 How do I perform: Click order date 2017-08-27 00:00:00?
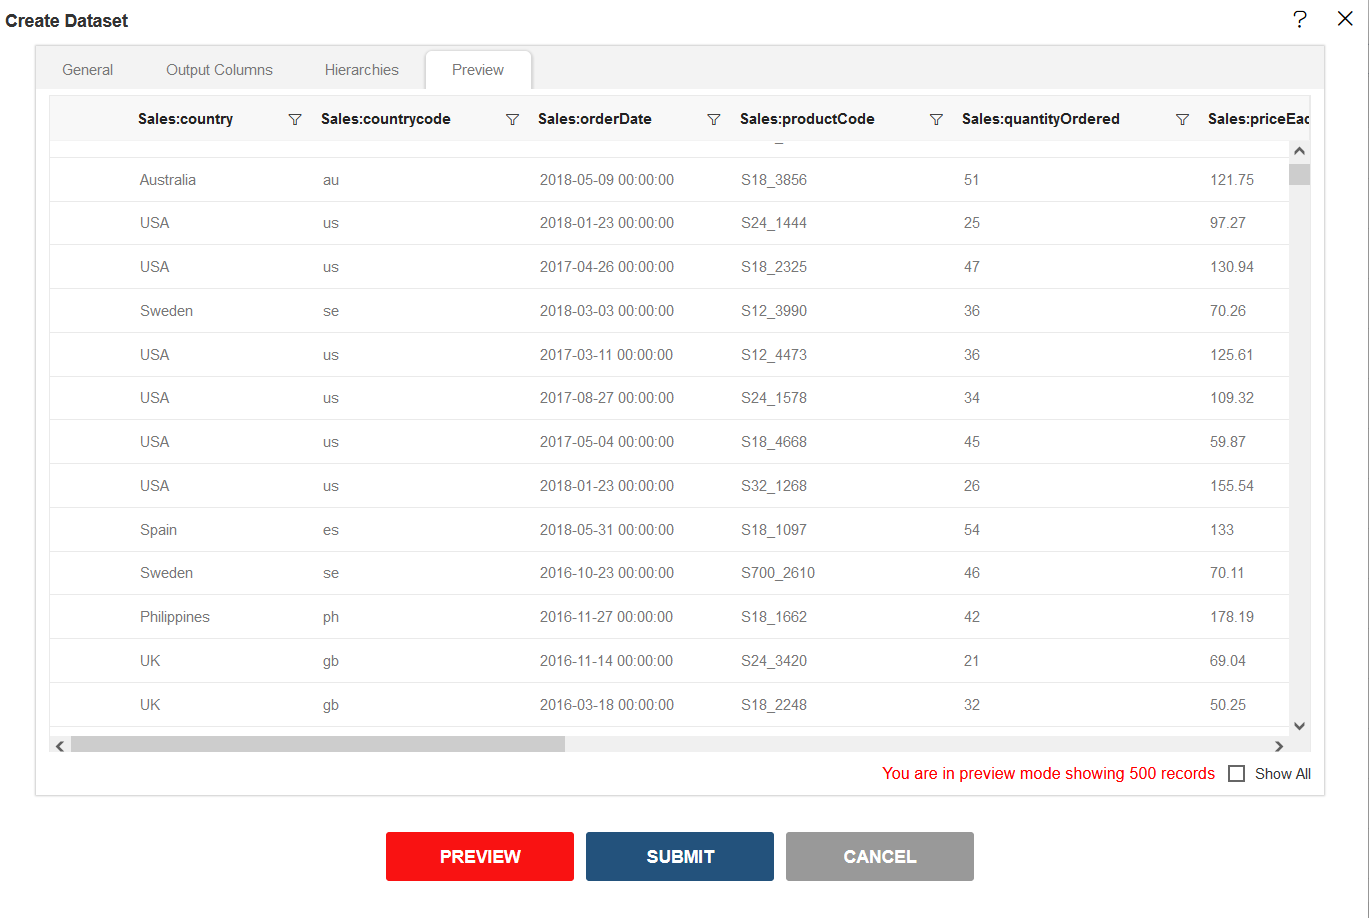[607, 398]
